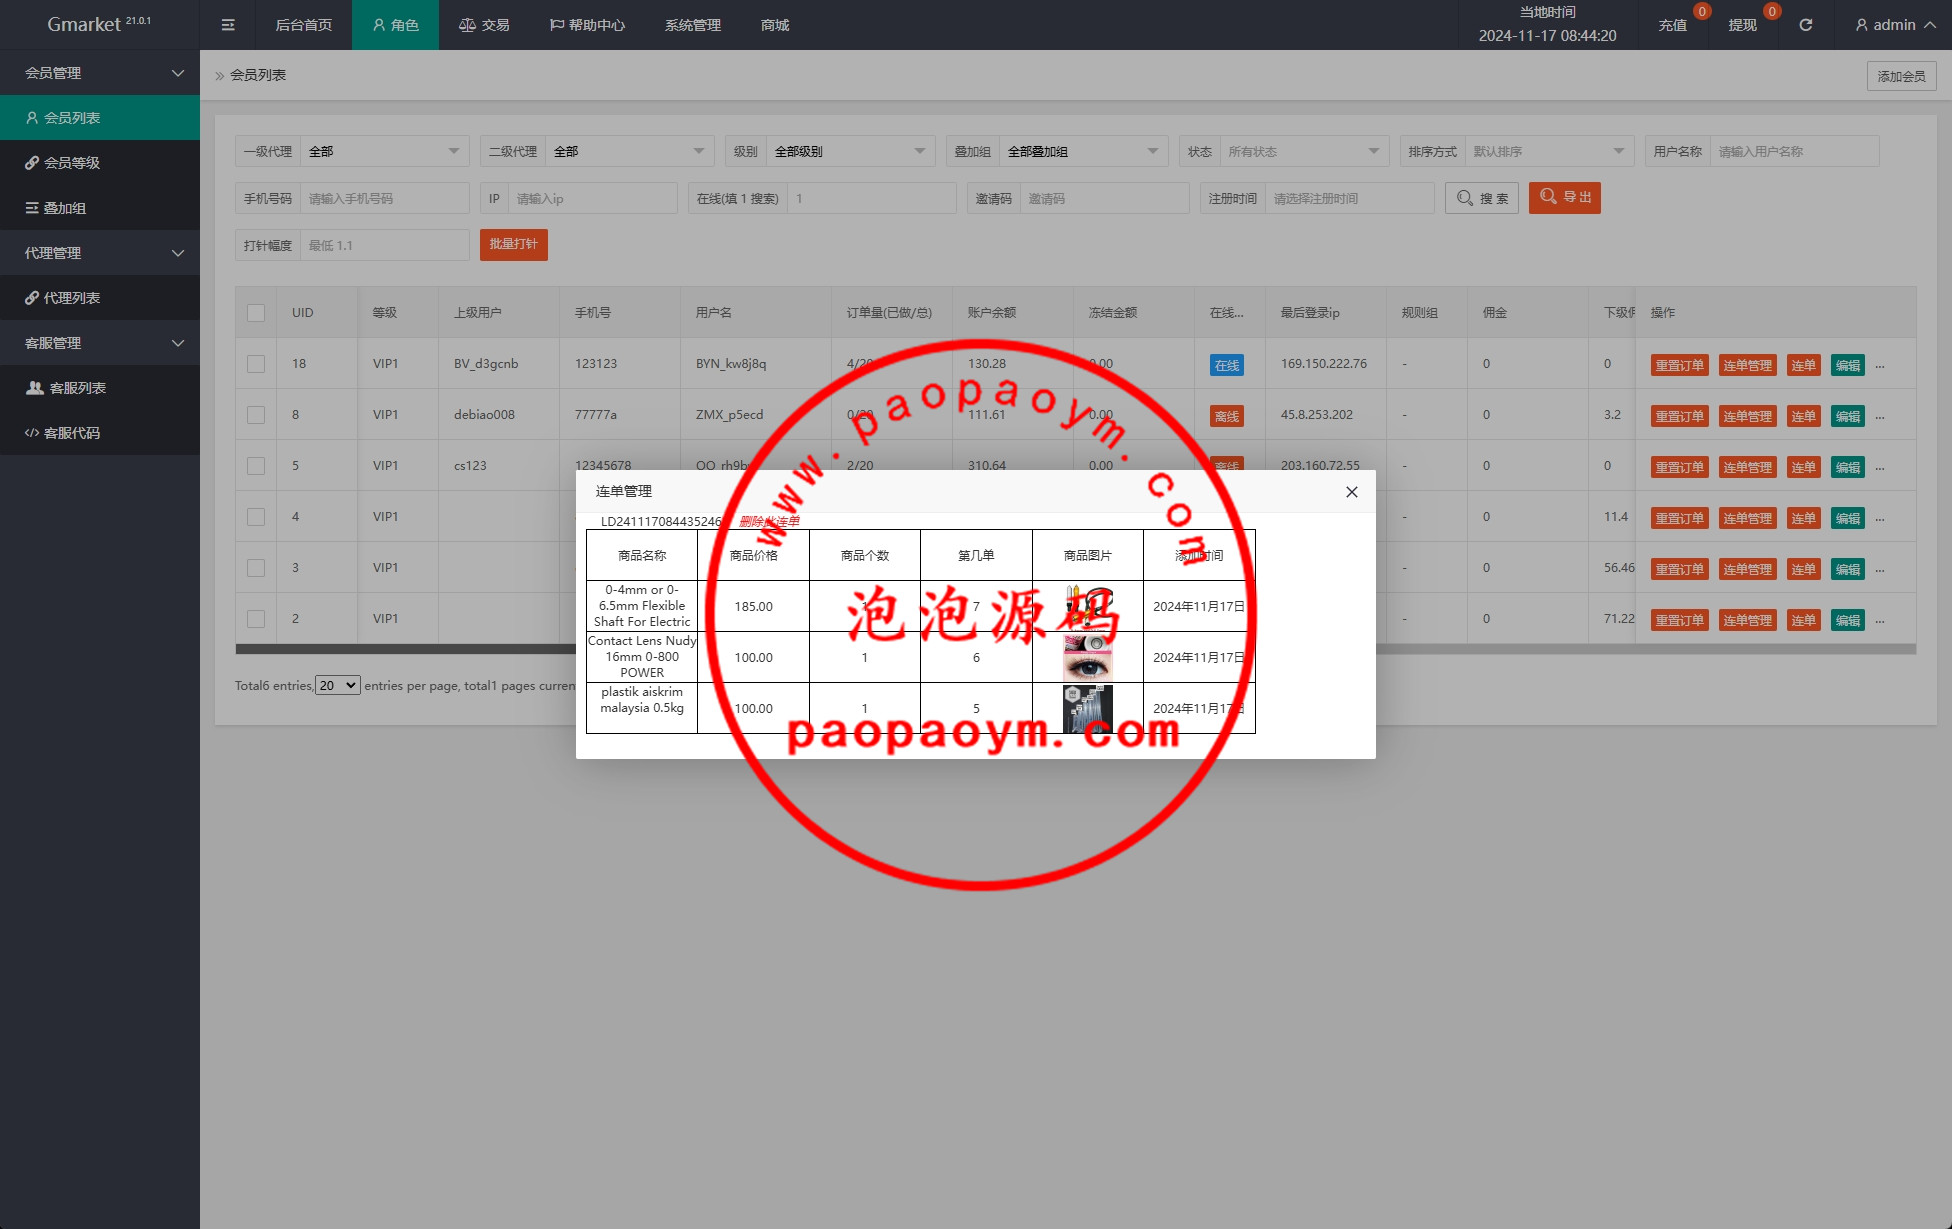Open 二级代理 dropdown
This screenshot has height=1229, width=1952.
(630, 152)
